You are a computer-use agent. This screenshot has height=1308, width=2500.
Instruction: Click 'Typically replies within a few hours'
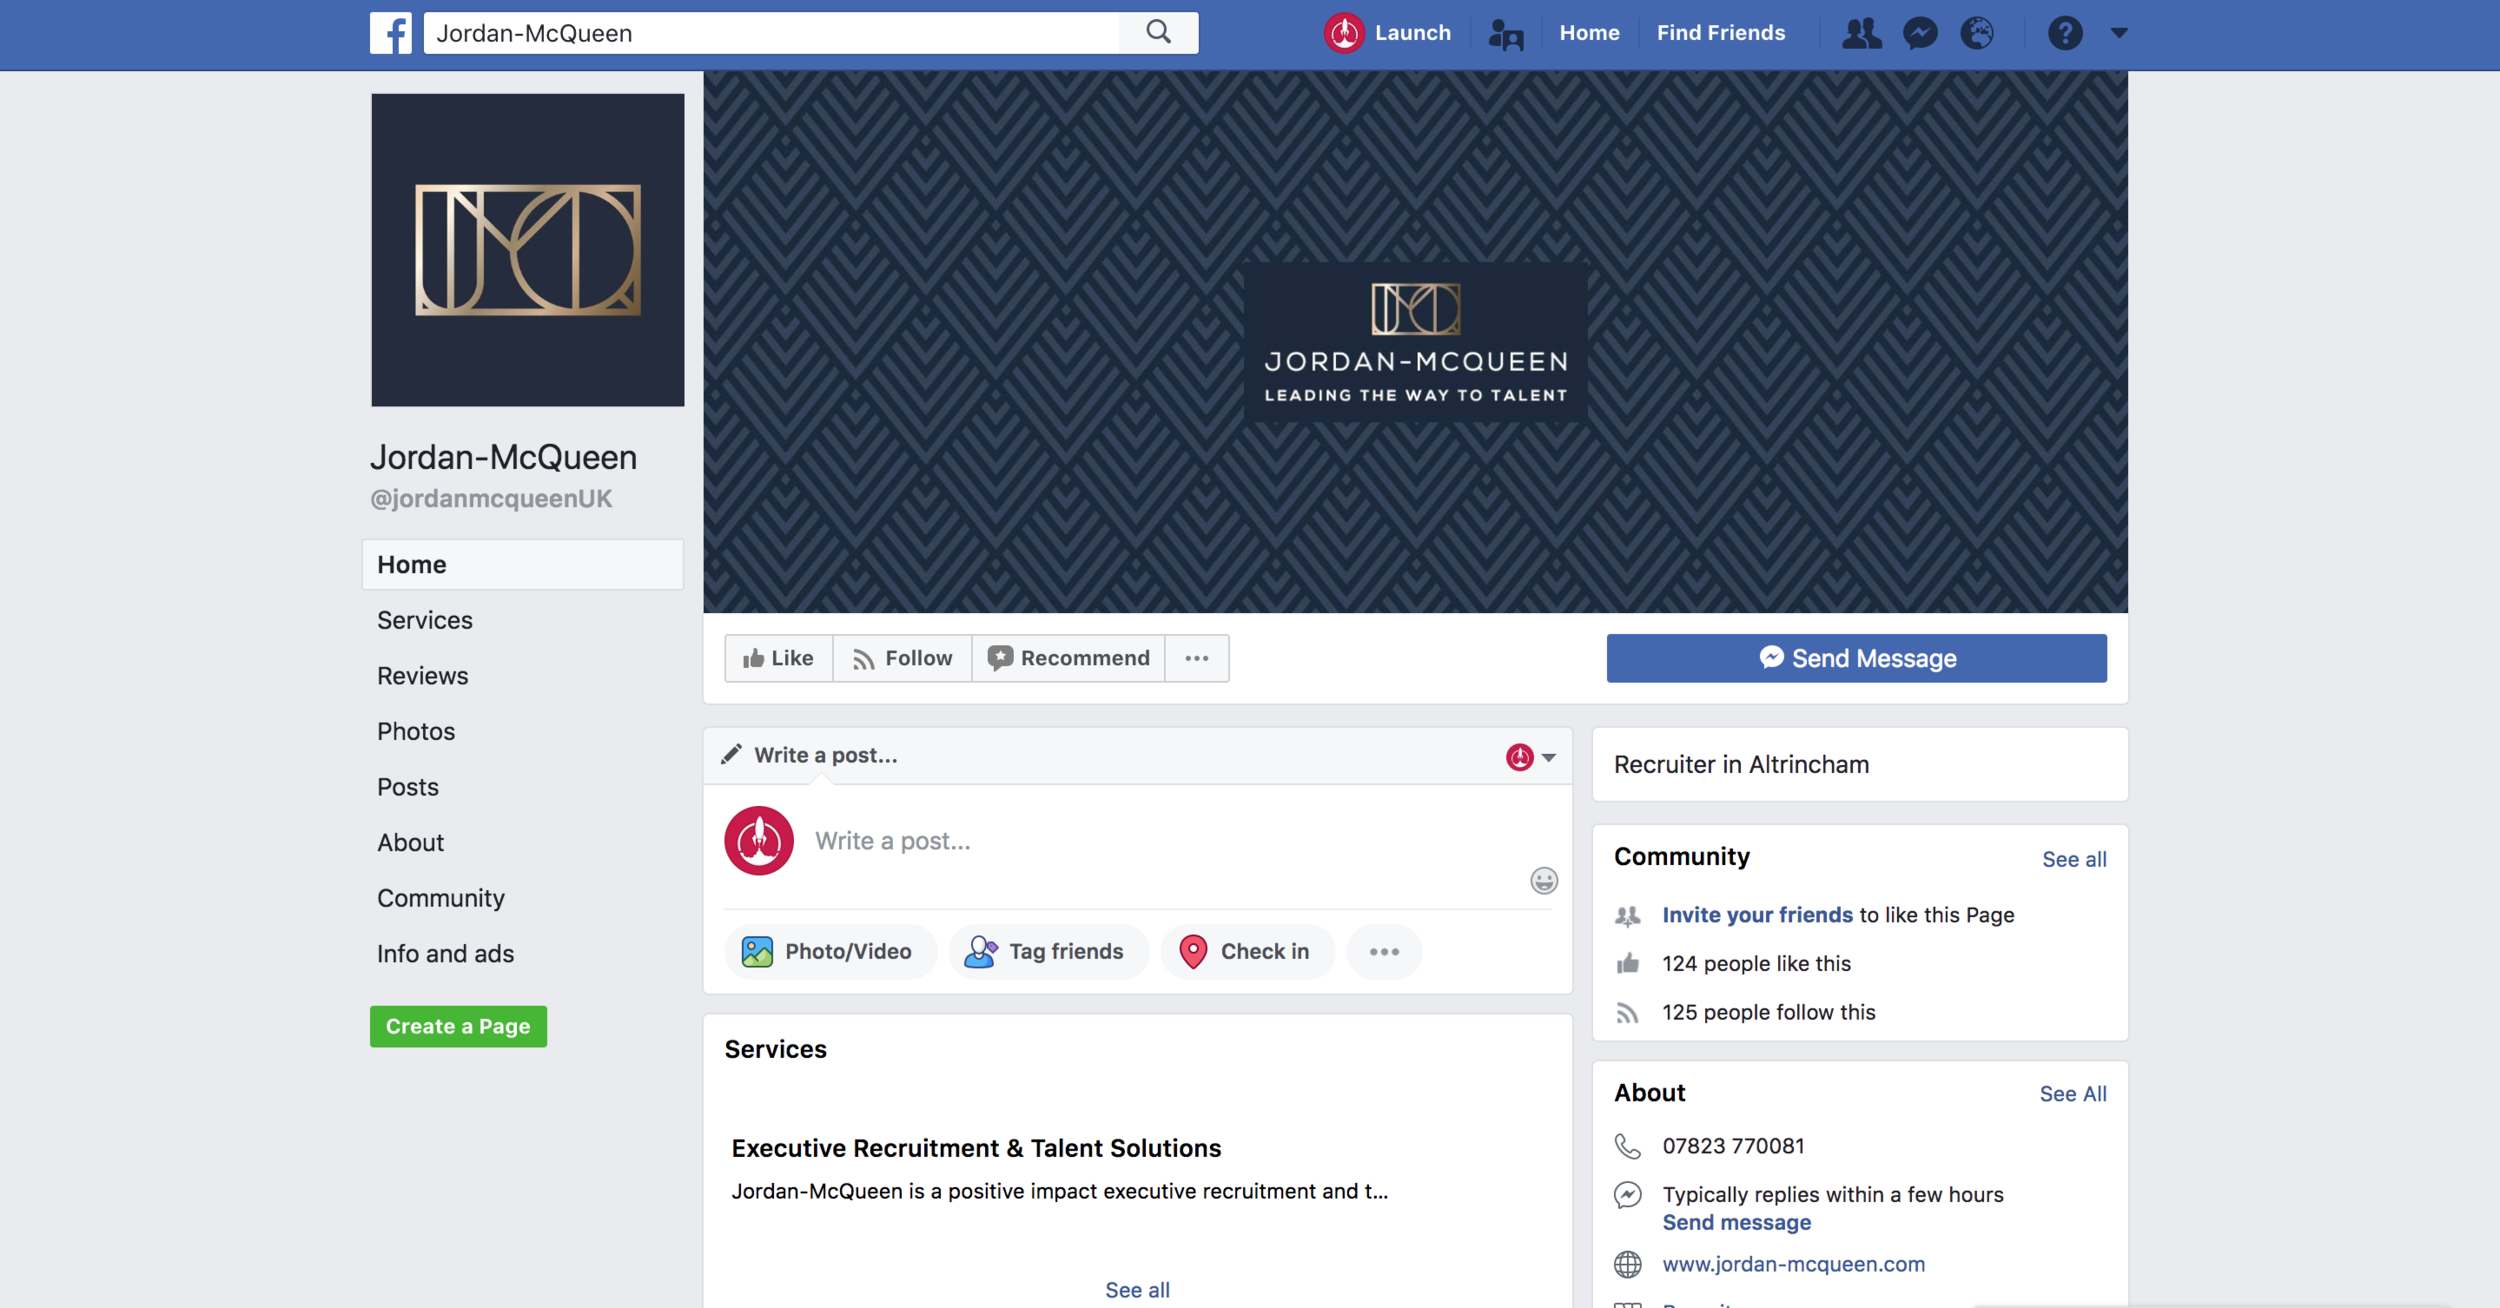(x=1833, y=1194)
